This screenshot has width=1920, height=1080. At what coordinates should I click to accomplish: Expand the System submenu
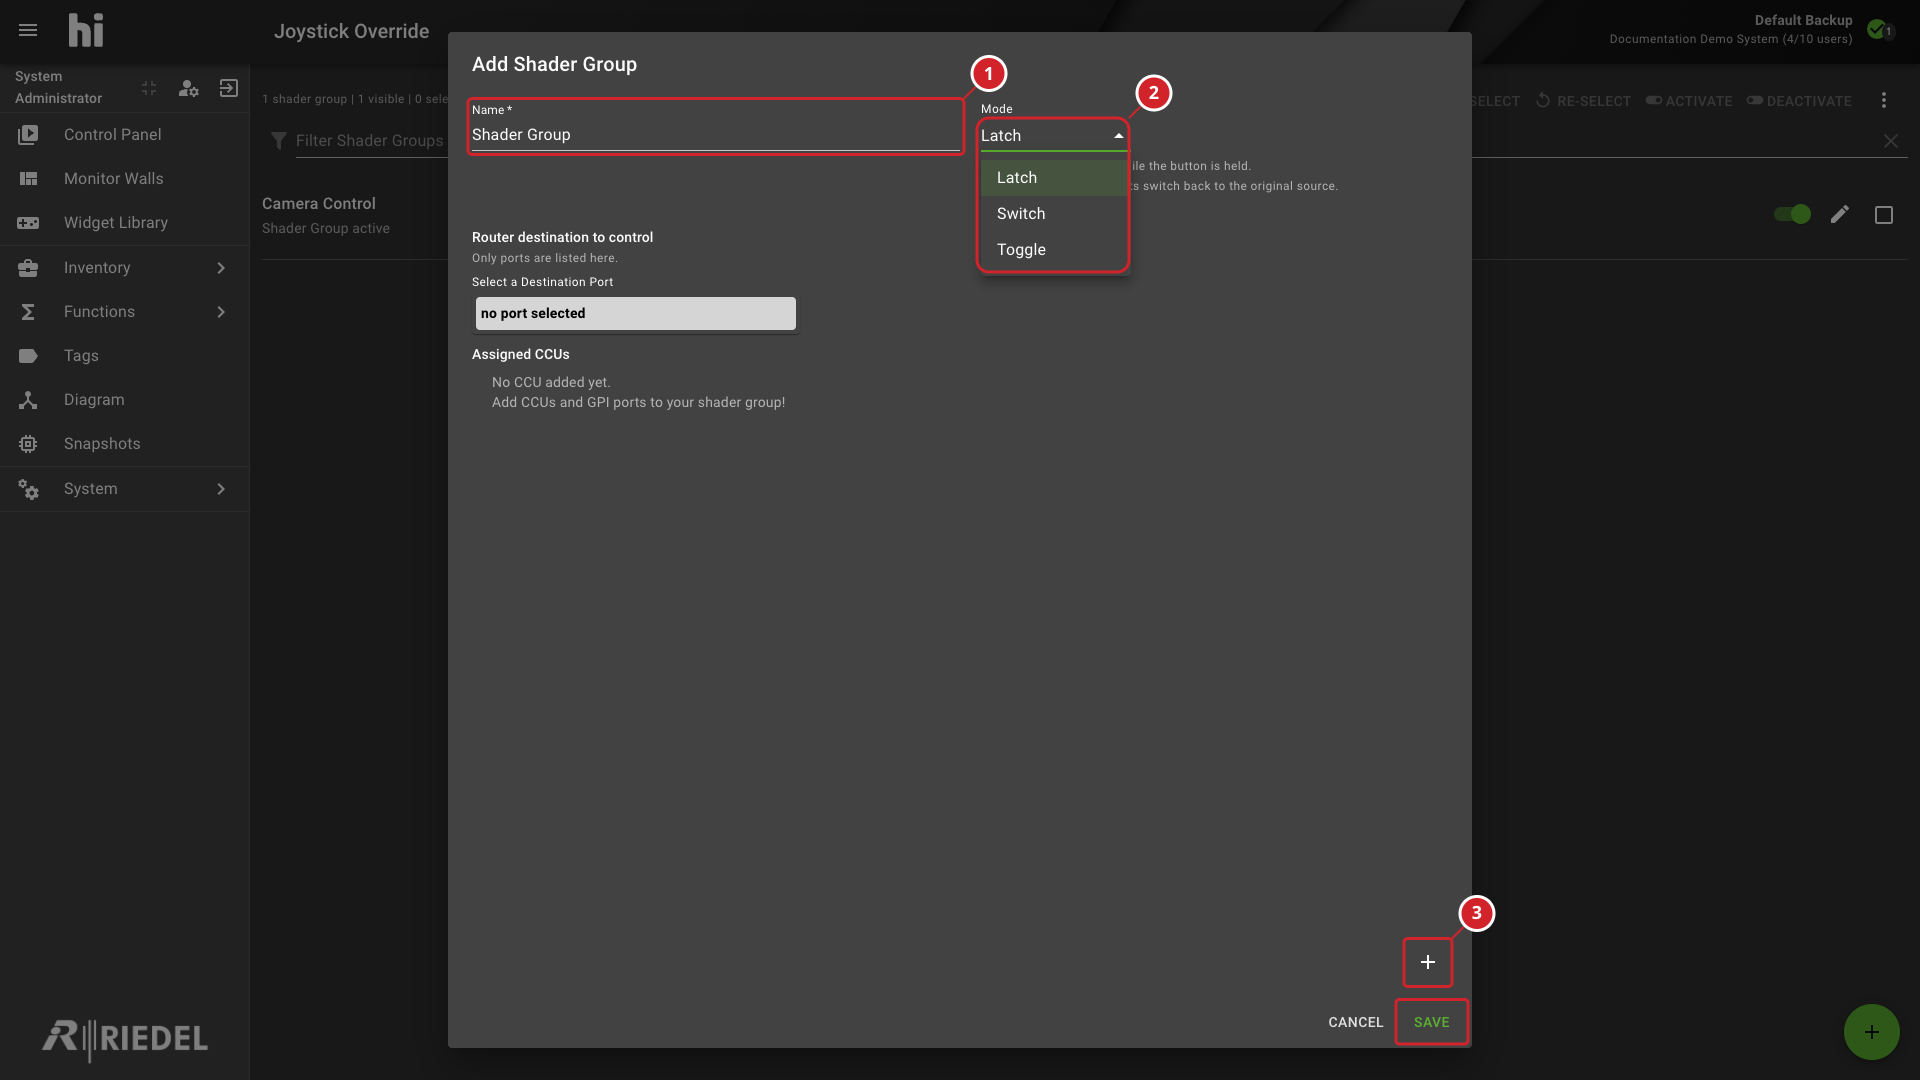coord(125,488)
